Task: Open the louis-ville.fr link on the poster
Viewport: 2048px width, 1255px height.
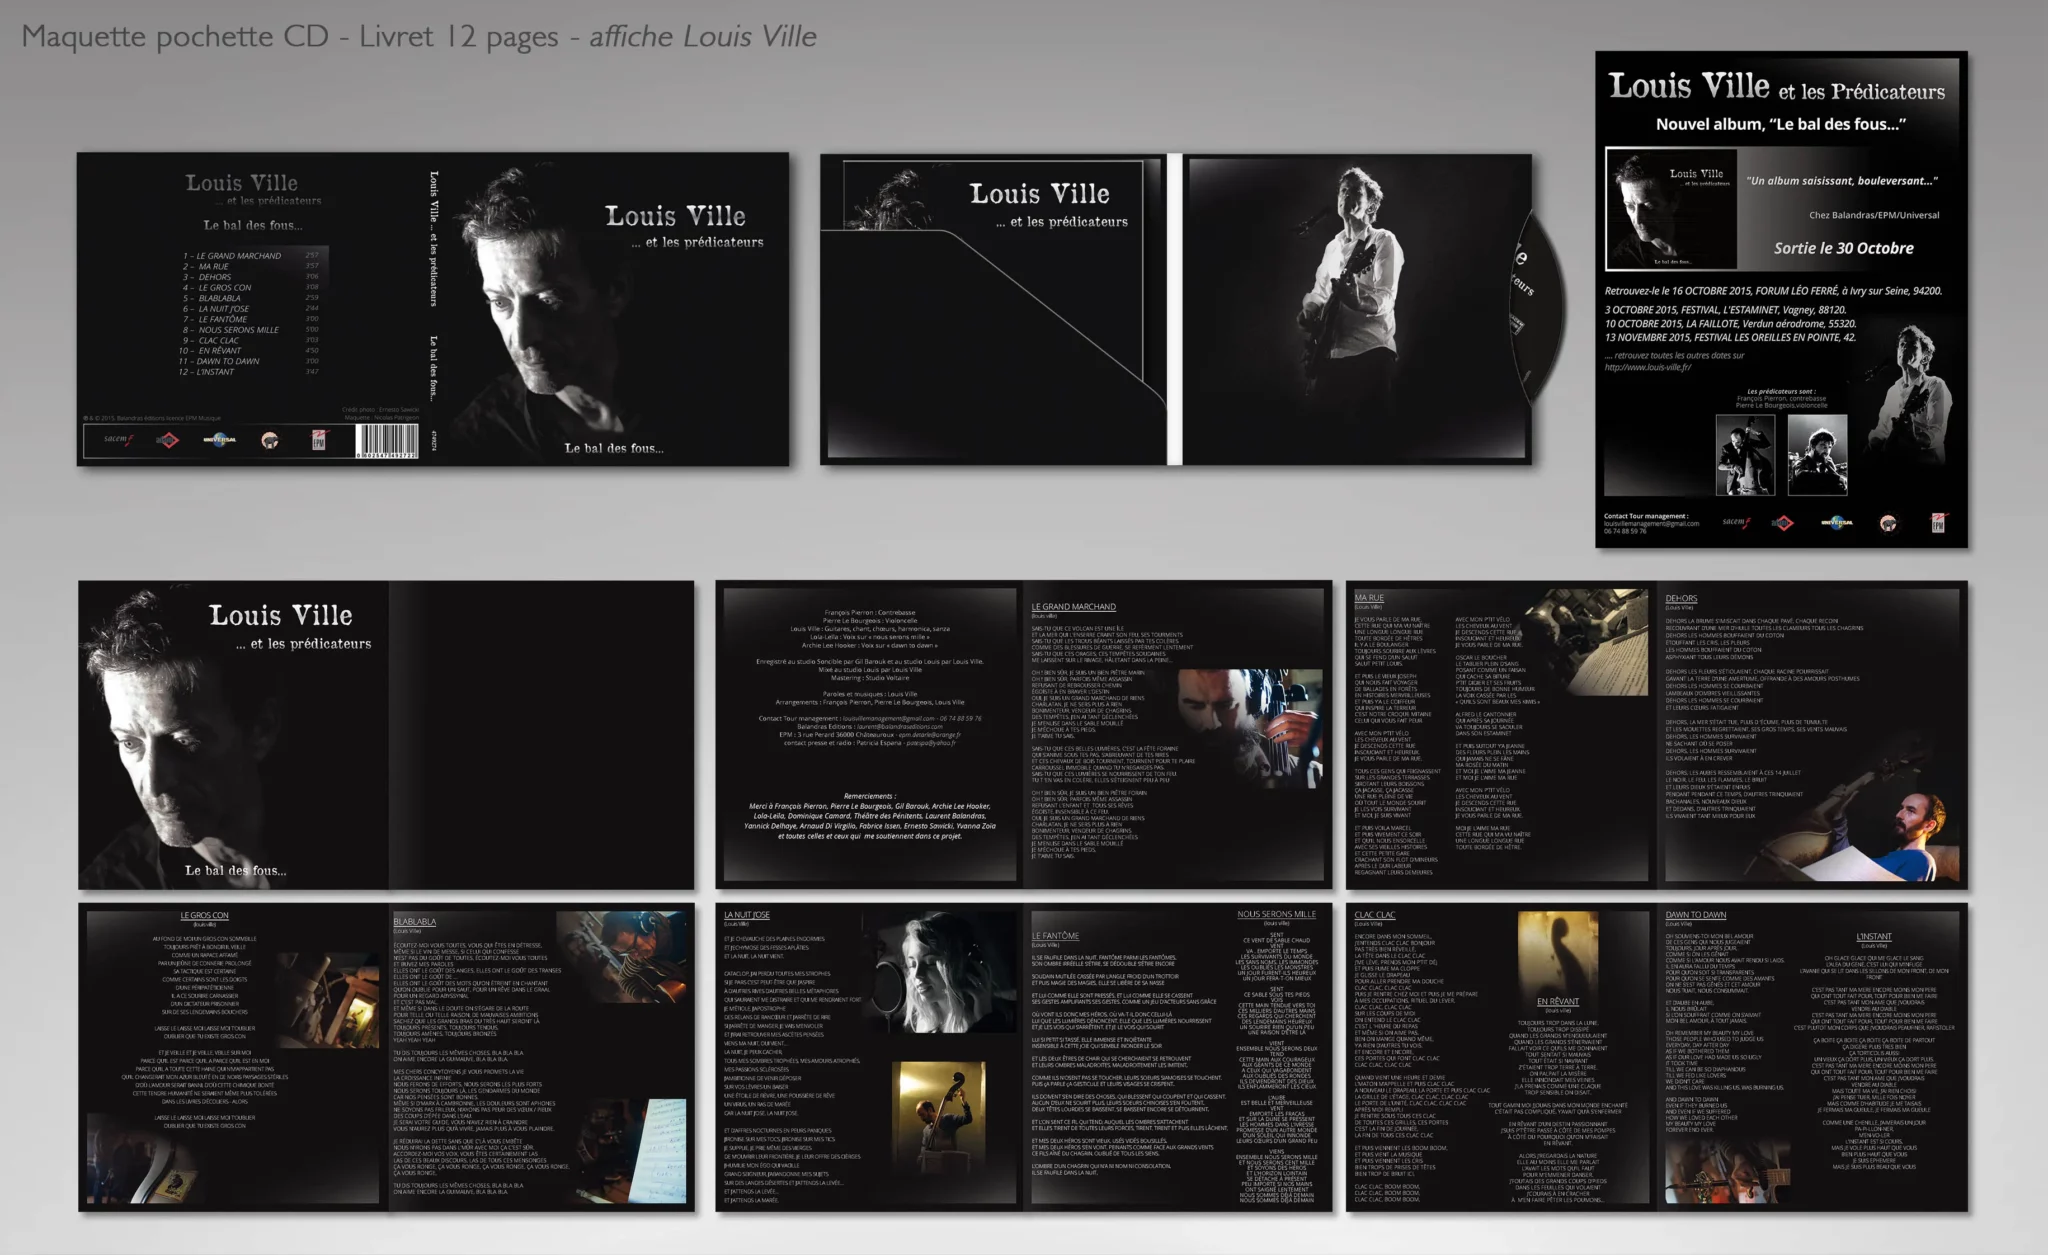Action: pyautogui.click(x=1647, y=367)
